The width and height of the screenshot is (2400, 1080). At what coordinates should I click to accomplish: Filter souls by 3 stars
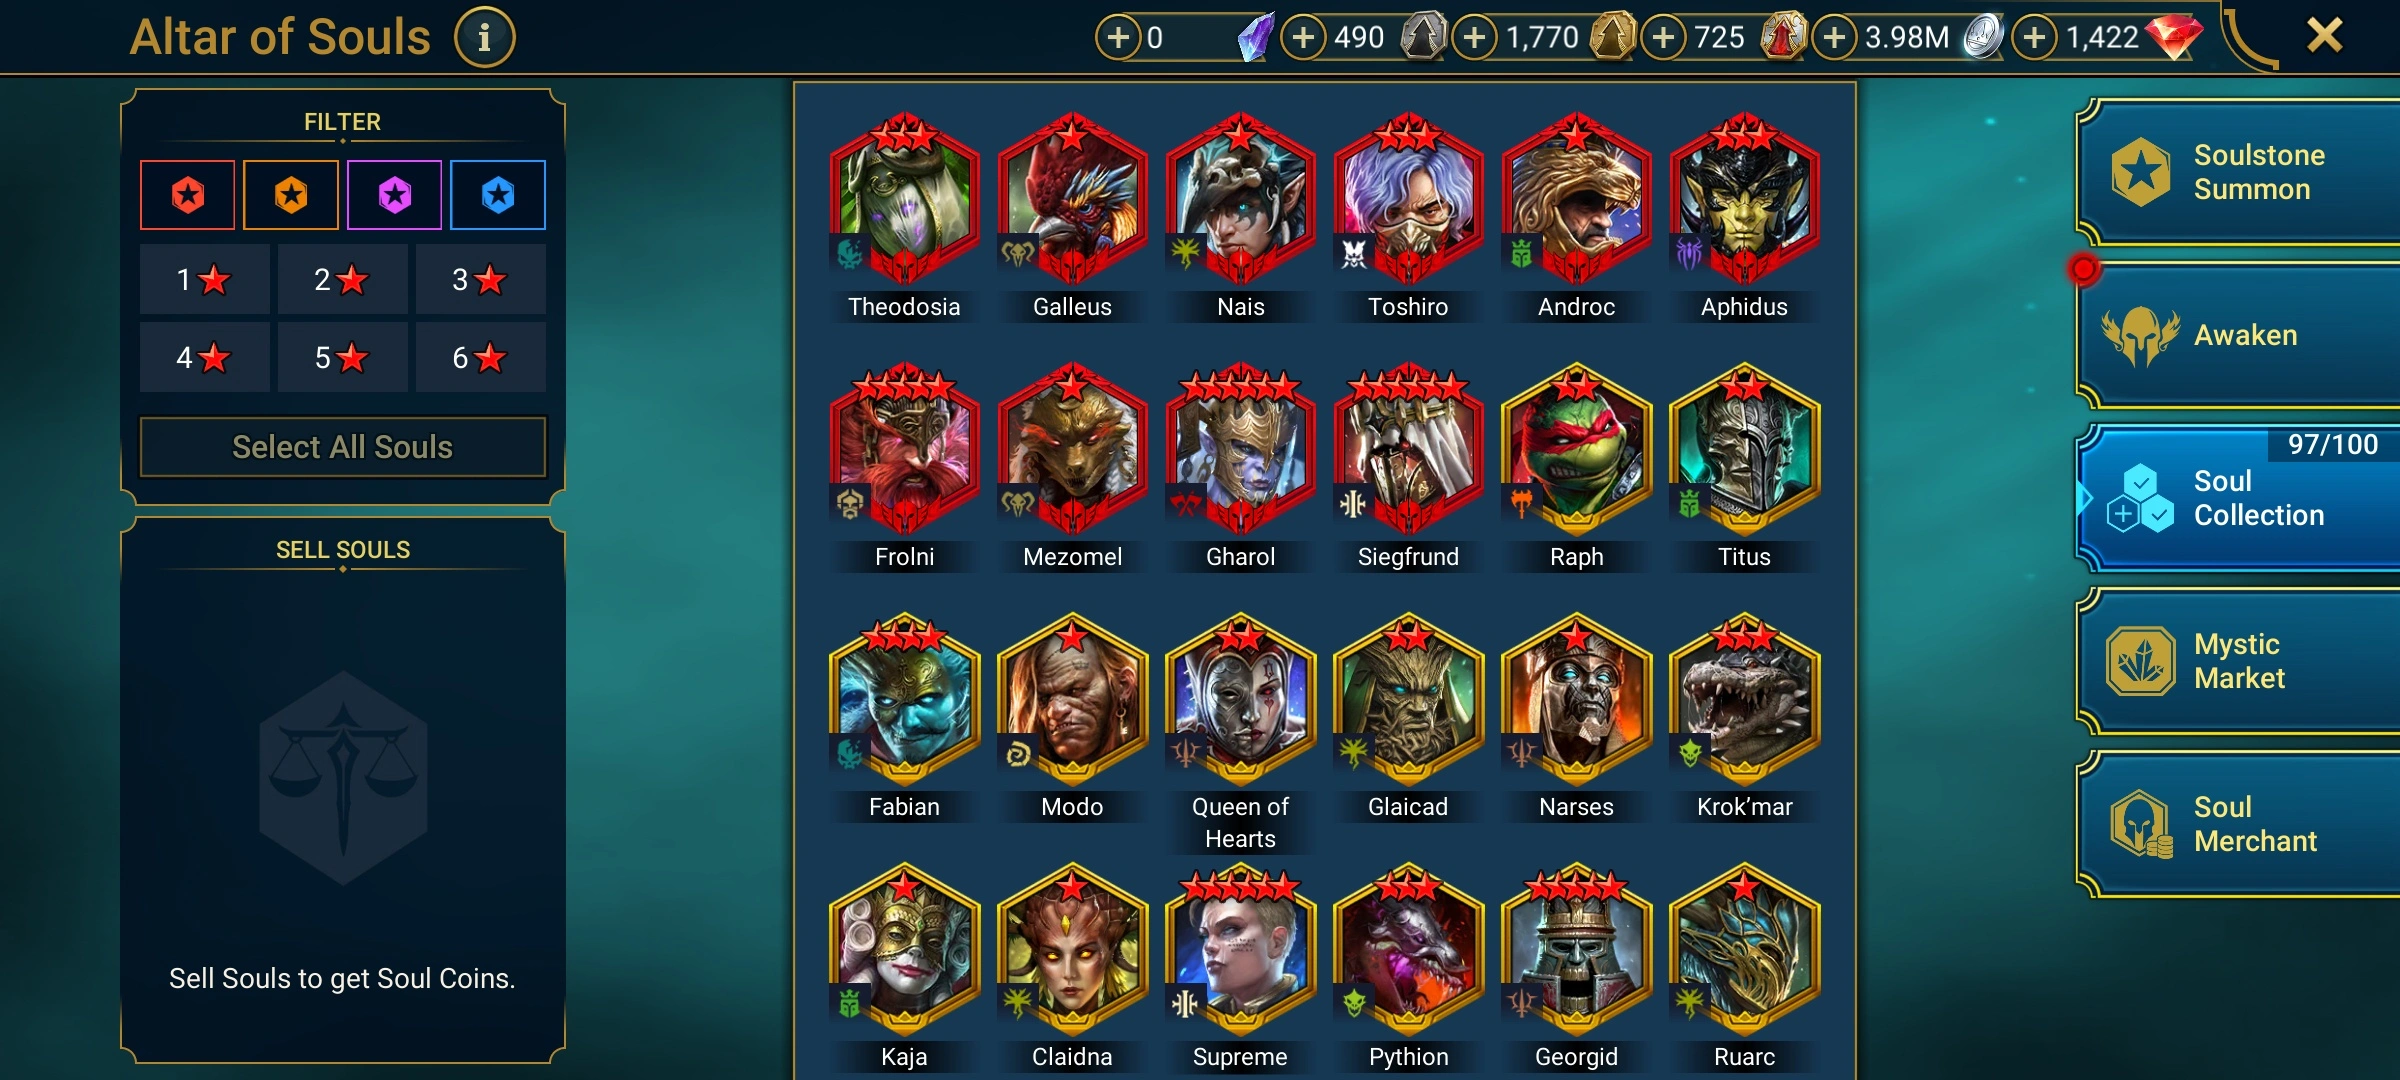coord(480,279)
